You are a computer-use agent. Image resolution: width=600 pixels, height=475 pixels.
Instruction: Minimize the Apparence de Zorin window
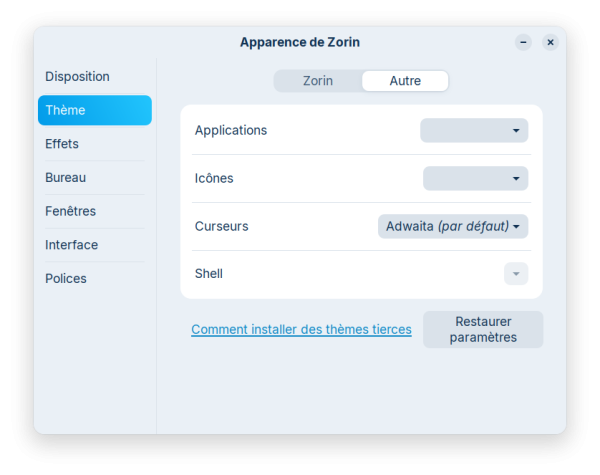(523, 42)
